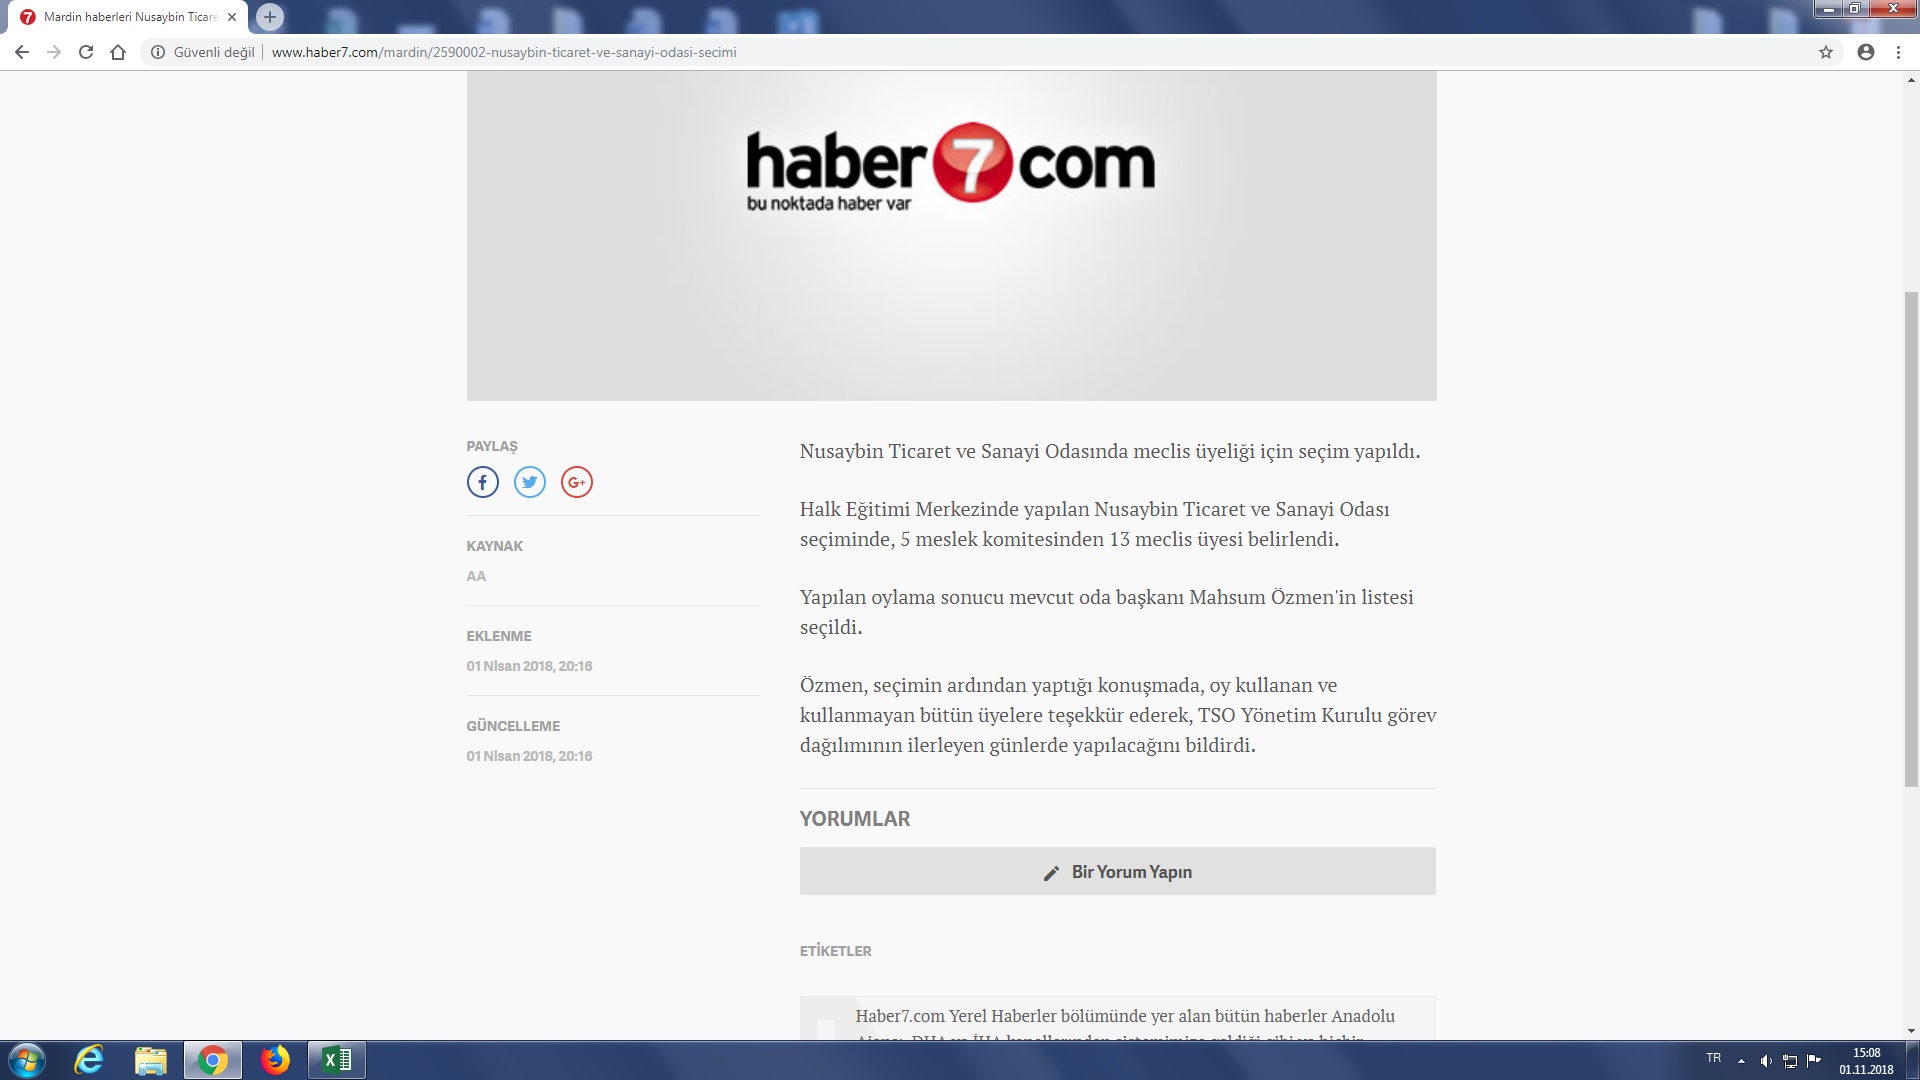Select the Mardin haberleri Nusaybin tab
Image resolution: width=1920 pixels, height=1080 pixels.
click(x=130, y=17)
